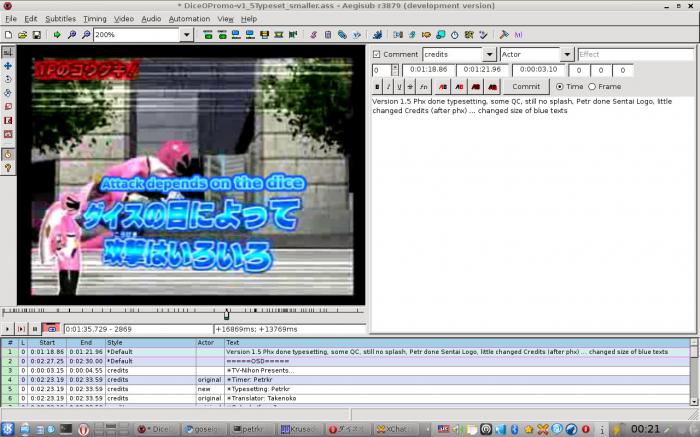Screen dimensions: 700x437
Task: Select the standard crosshair visual tool
Action: (8, 52)
